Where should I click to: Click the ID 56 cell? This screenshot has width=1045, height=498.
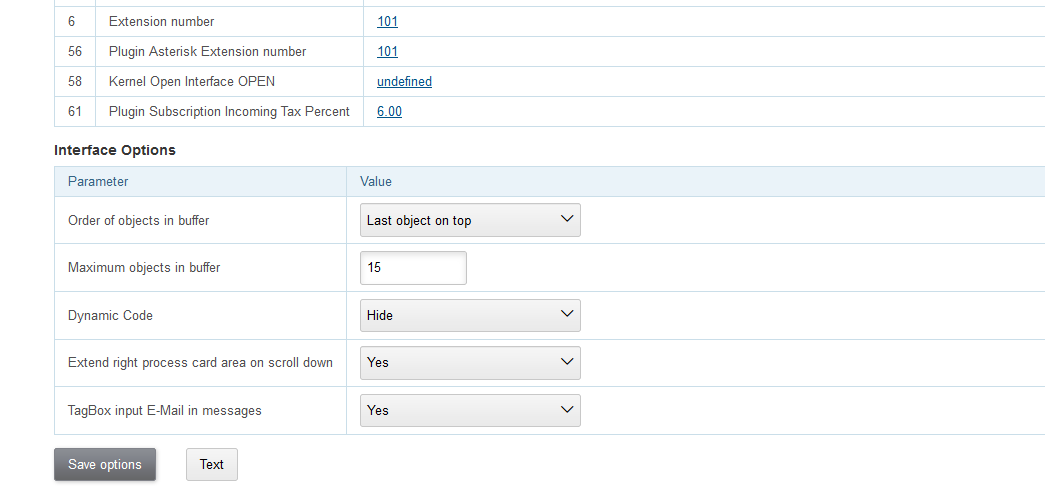coord(75,51)
